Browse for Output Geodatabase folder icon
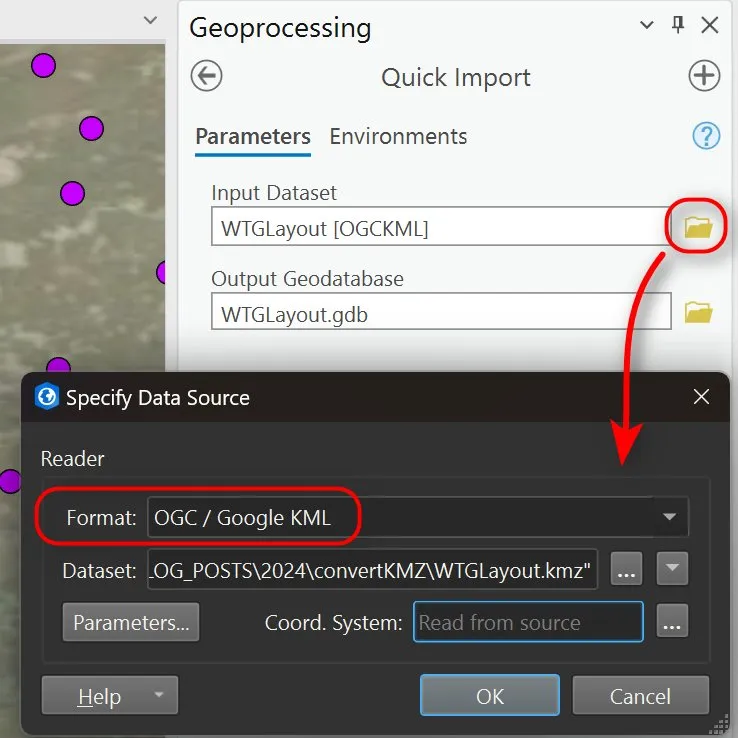 coord(698,312)
